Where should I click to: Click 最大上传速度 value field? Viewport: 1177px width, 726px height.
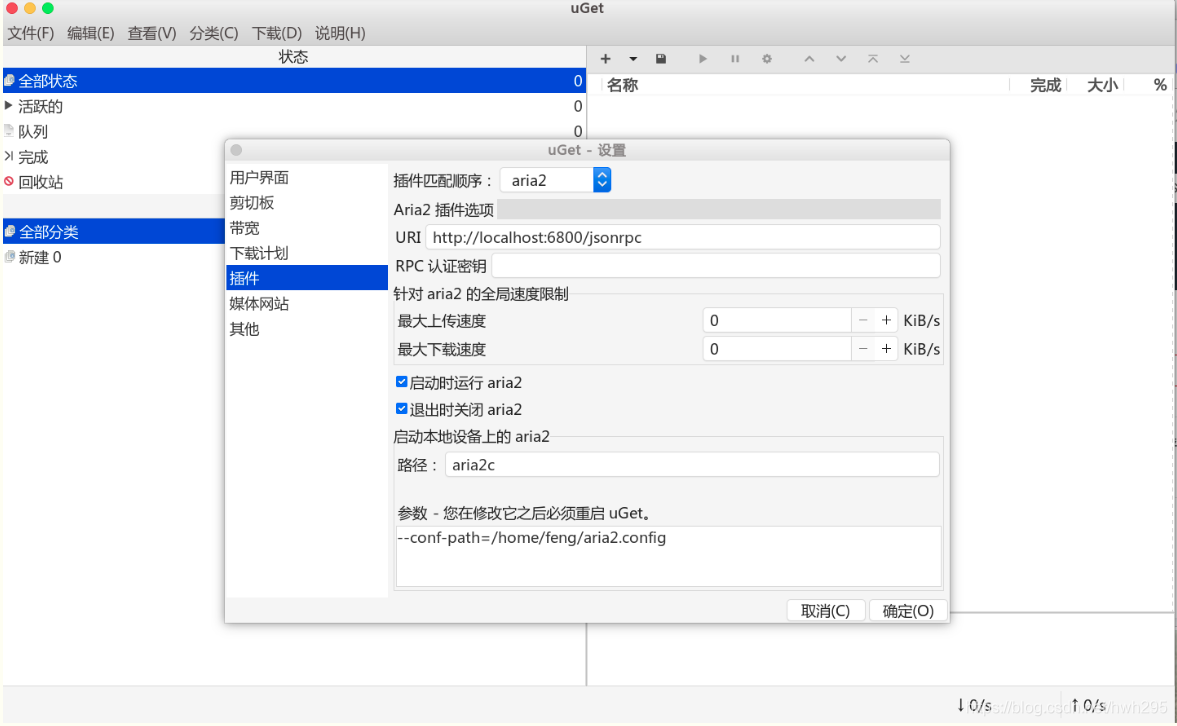pos(777,321)
